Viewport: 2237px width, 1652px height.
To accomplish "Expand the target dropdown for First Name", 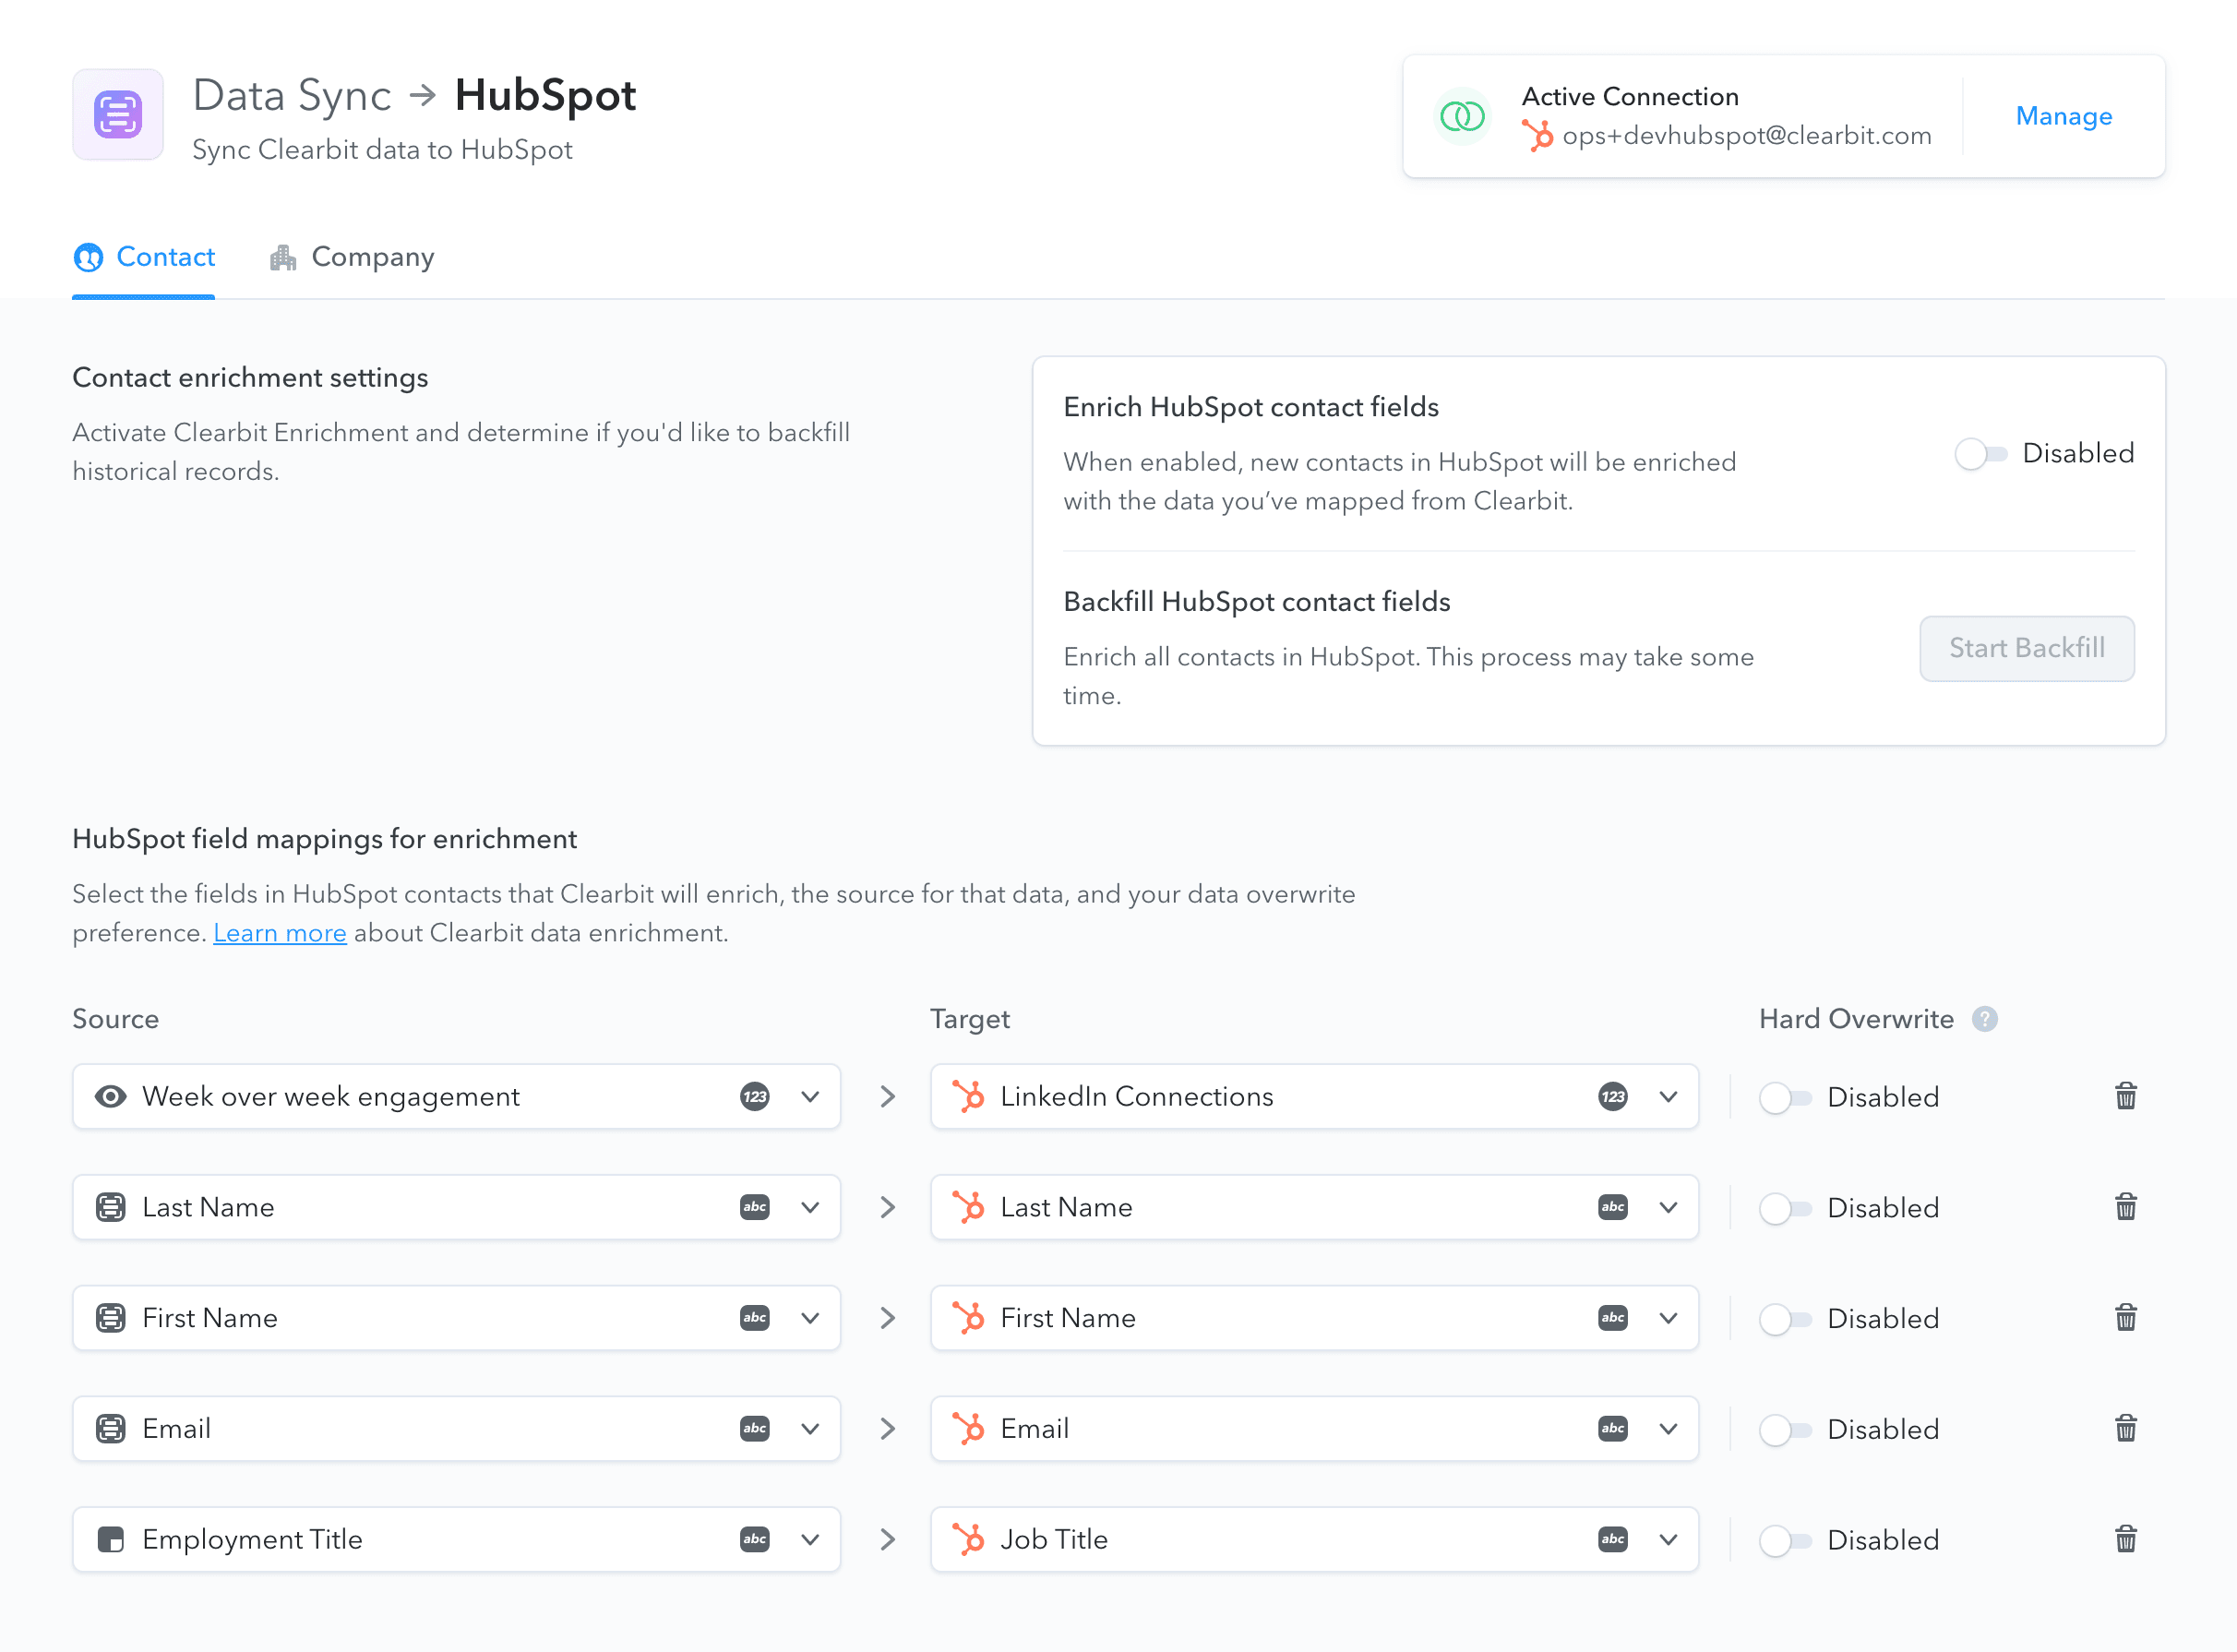I will (1667, 1318).
